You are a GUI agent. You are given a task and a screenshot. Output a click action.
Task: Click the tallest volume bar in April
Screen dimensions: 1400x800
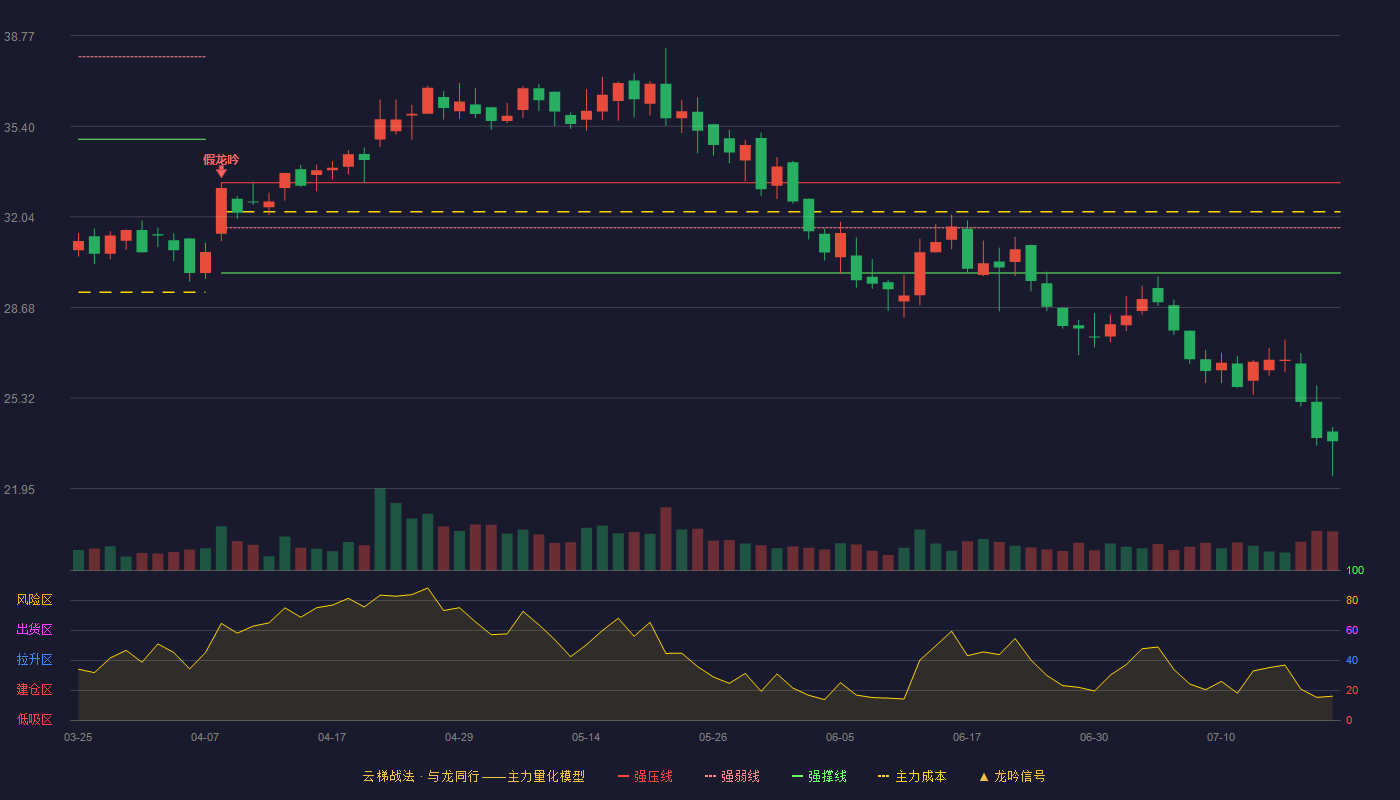pos(380,529)
